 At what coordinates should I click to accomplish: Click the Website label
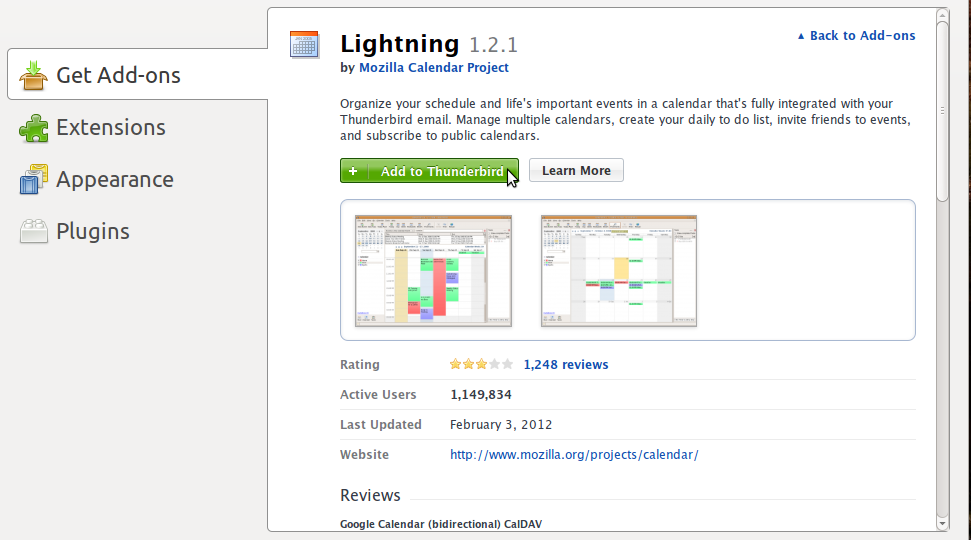[x=364, y=455]
